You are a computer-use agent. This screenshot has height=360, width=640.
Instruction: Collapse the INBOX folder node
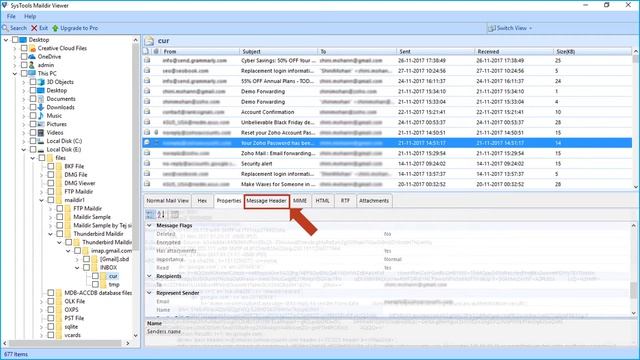(x=77, y=268)
